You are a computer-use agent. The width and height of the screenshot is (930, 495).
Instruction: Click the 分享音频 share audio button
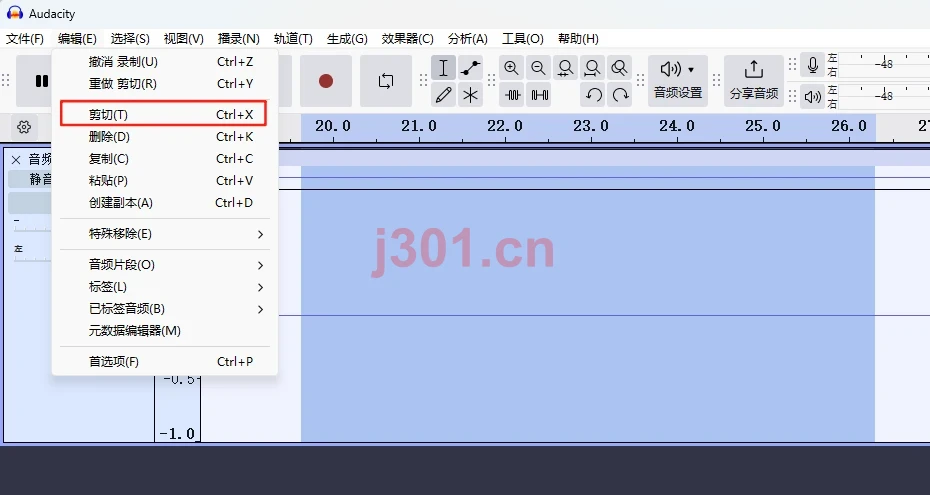[x=754, y=81]
